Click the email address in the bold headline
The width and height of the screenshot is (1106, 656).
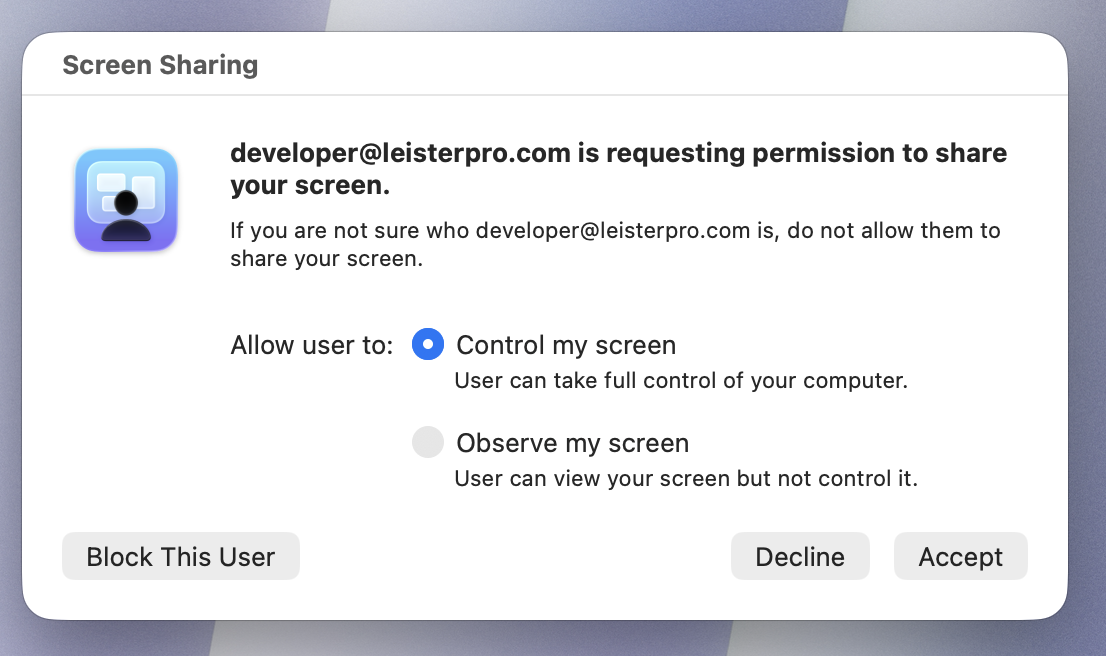tap(400, 153)
